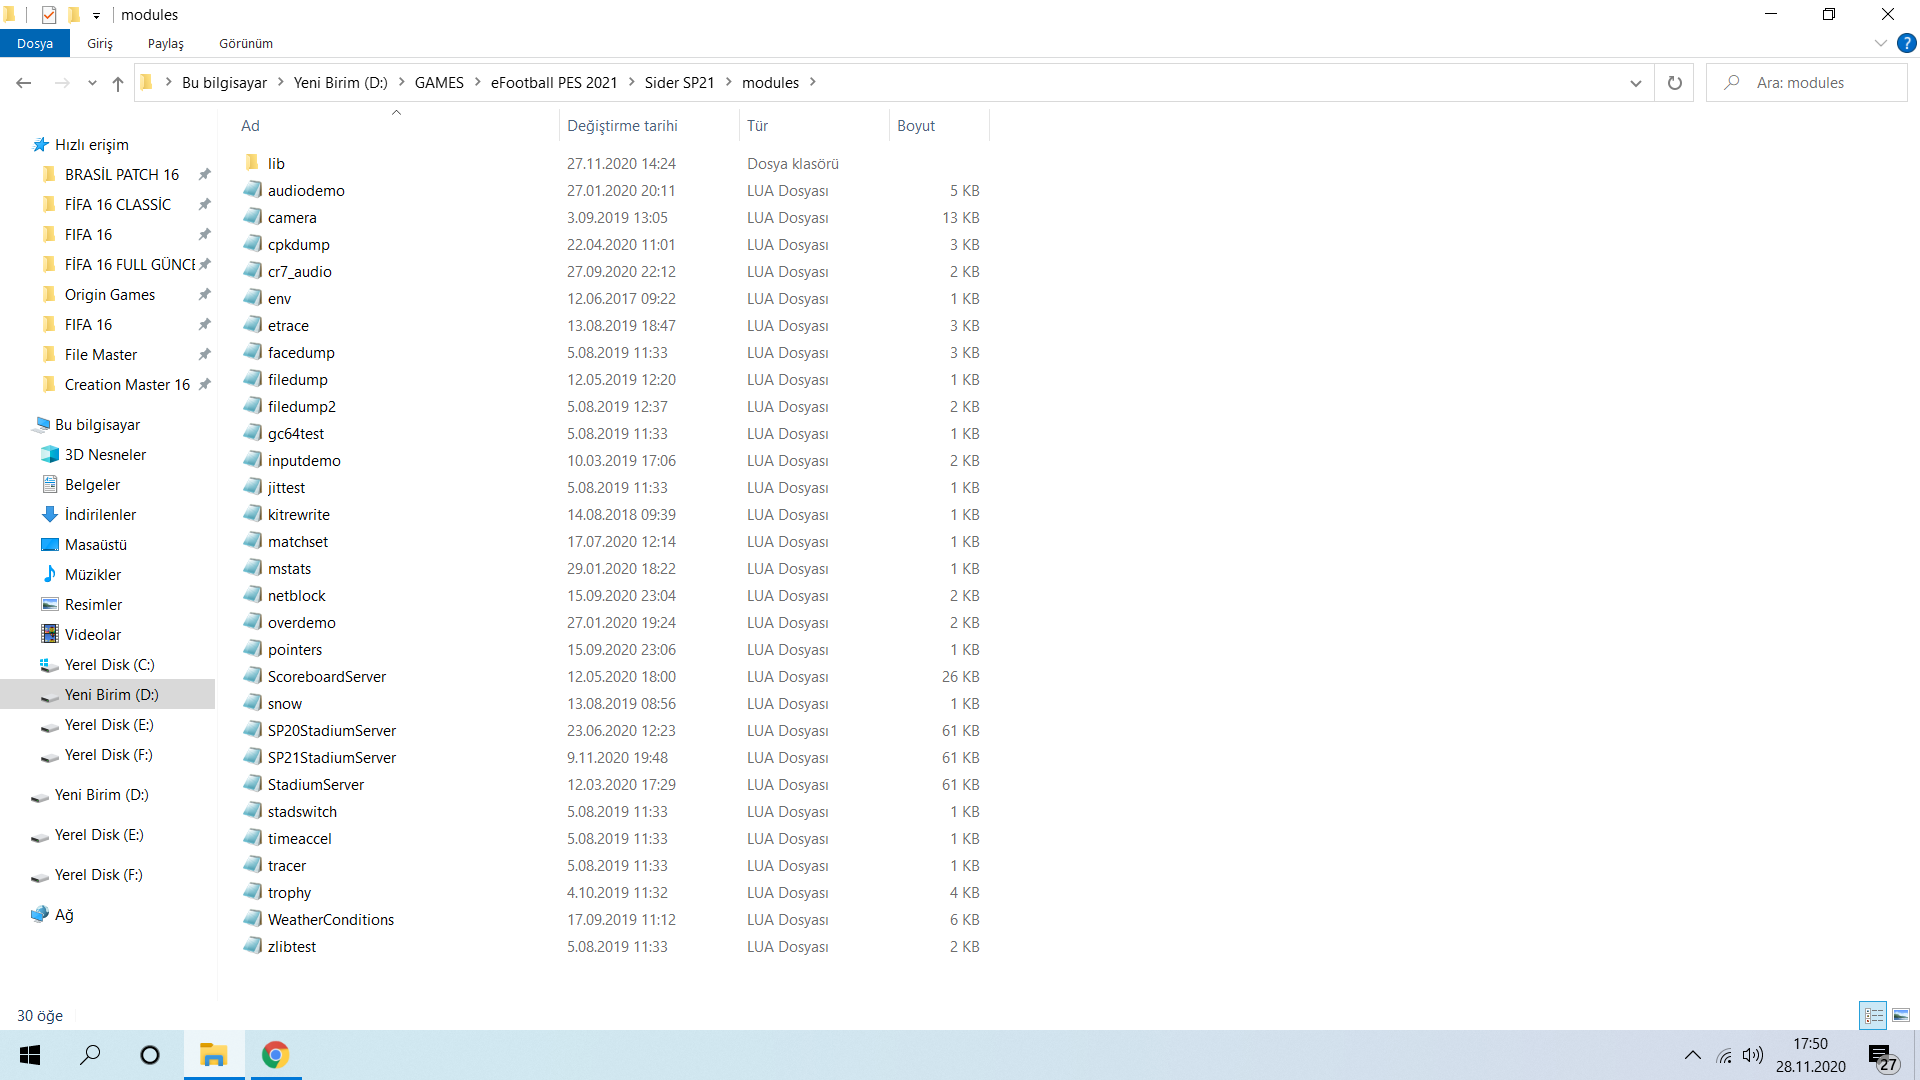1920x1080 pixels.
Task: Open Customize Quick Access Toolbar dropdown
Action: click(x=96, y=15)
